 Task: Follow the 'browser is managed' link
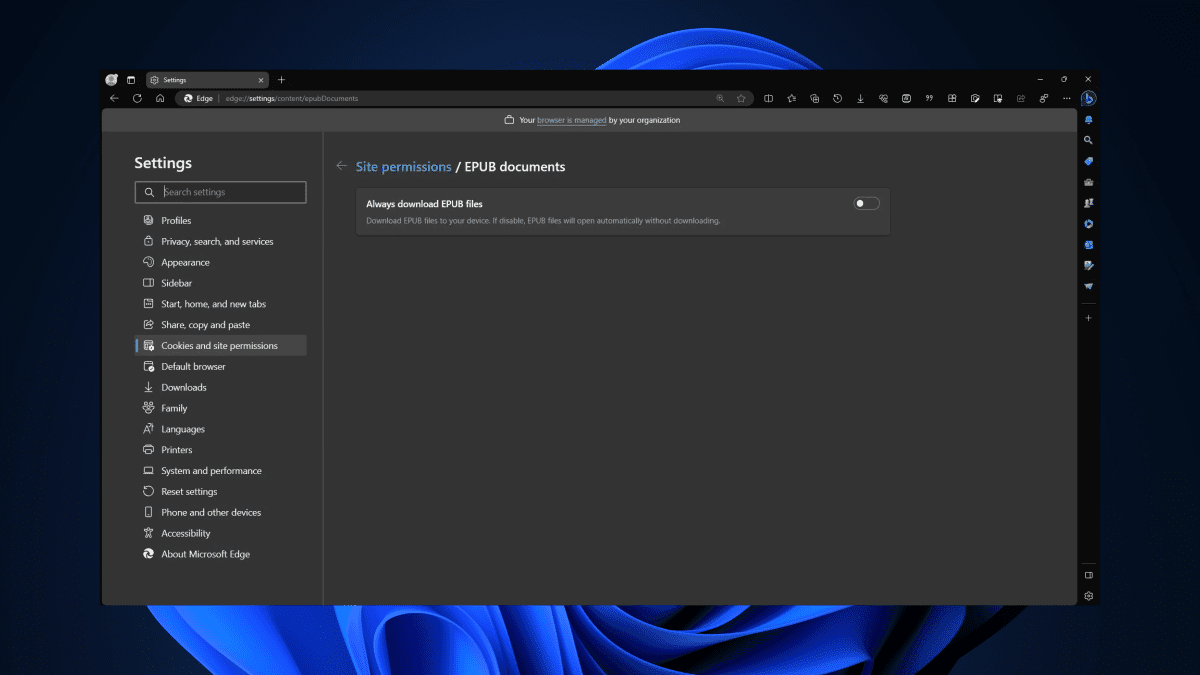click(571, 120)
